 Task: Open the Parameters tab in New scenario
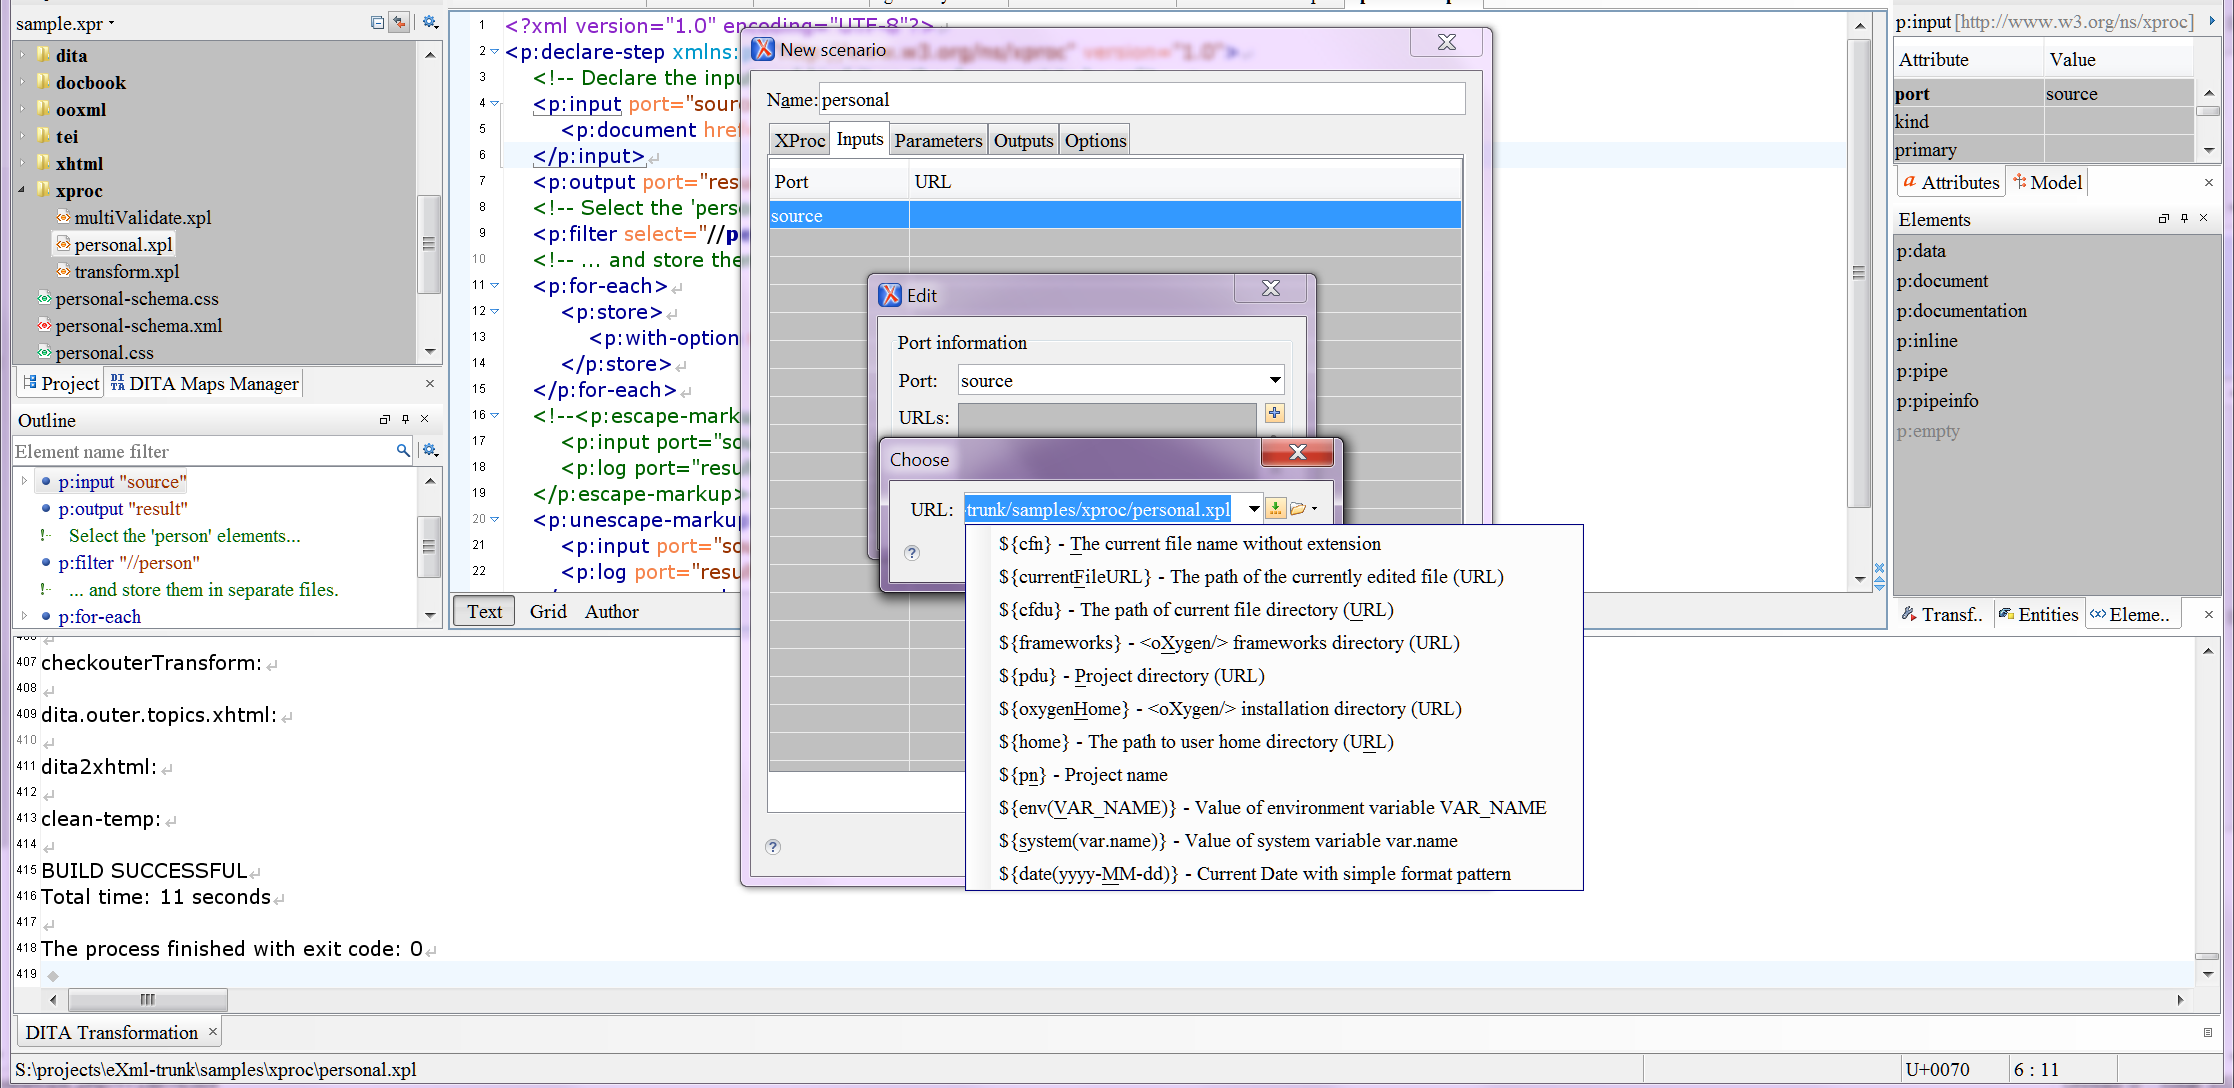pyautogui.click(x=938, y=141)
